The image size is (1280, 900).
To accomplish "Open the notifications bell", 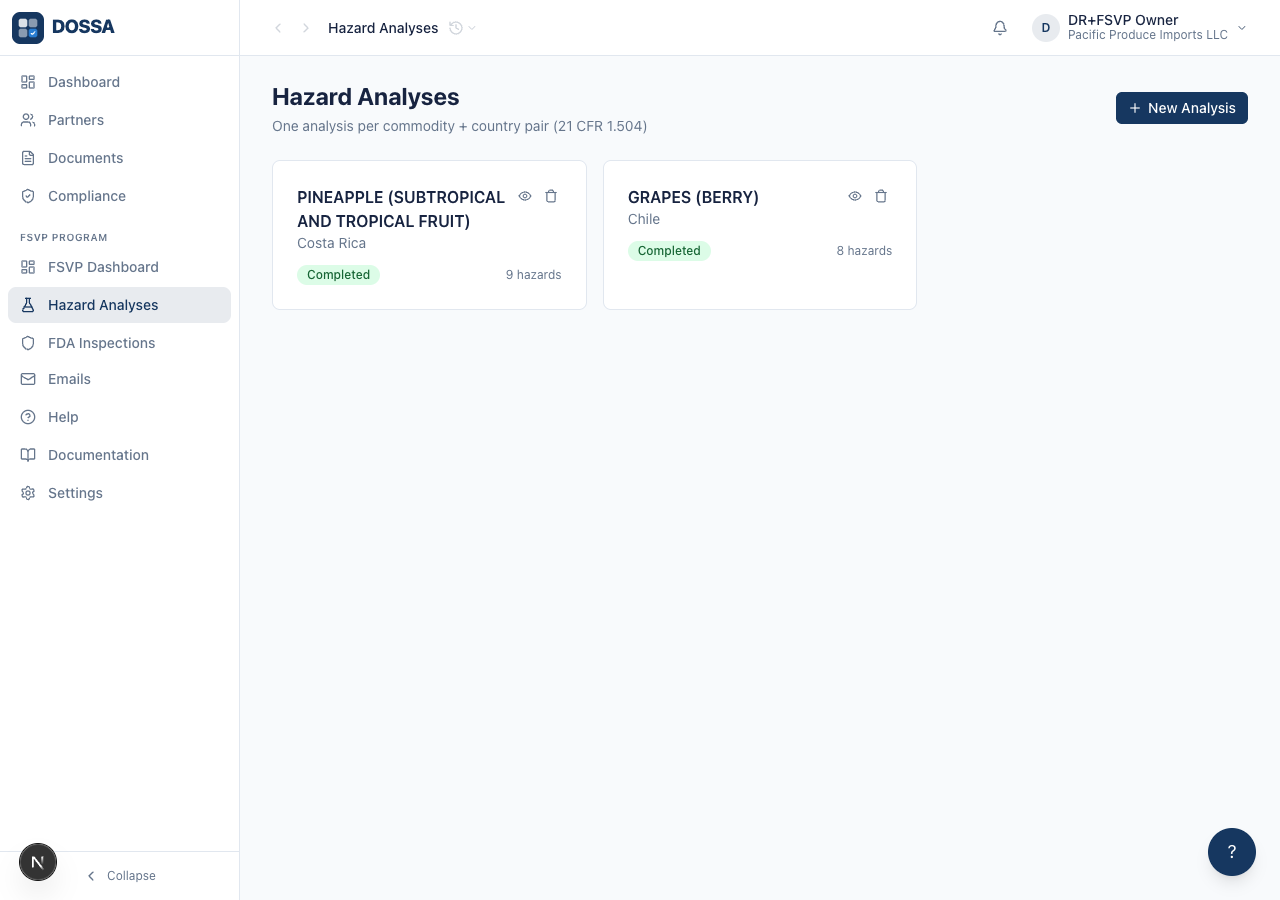I will click(1000, 28).
